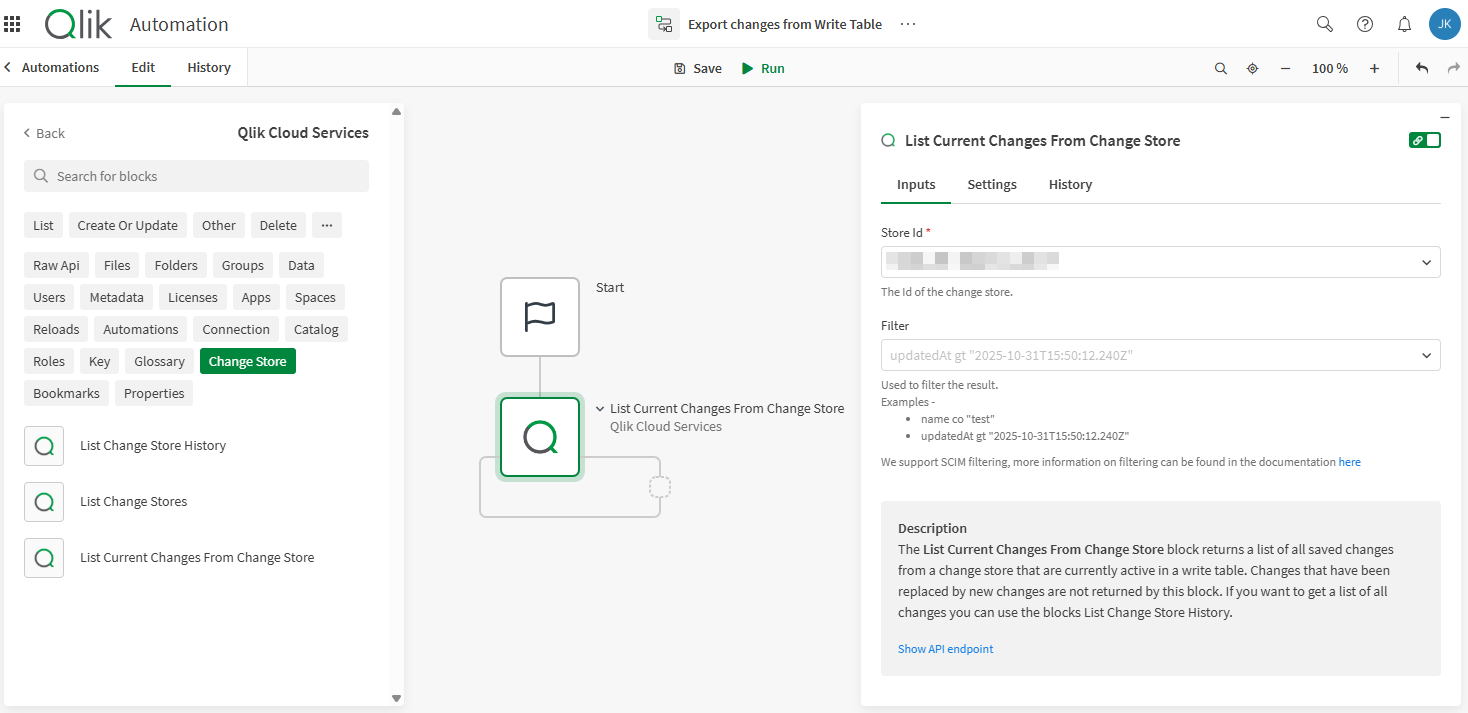This screenshot has height=713, width=1468.
Task: Open the help question mark icon
Action: tap(1364, 23)
